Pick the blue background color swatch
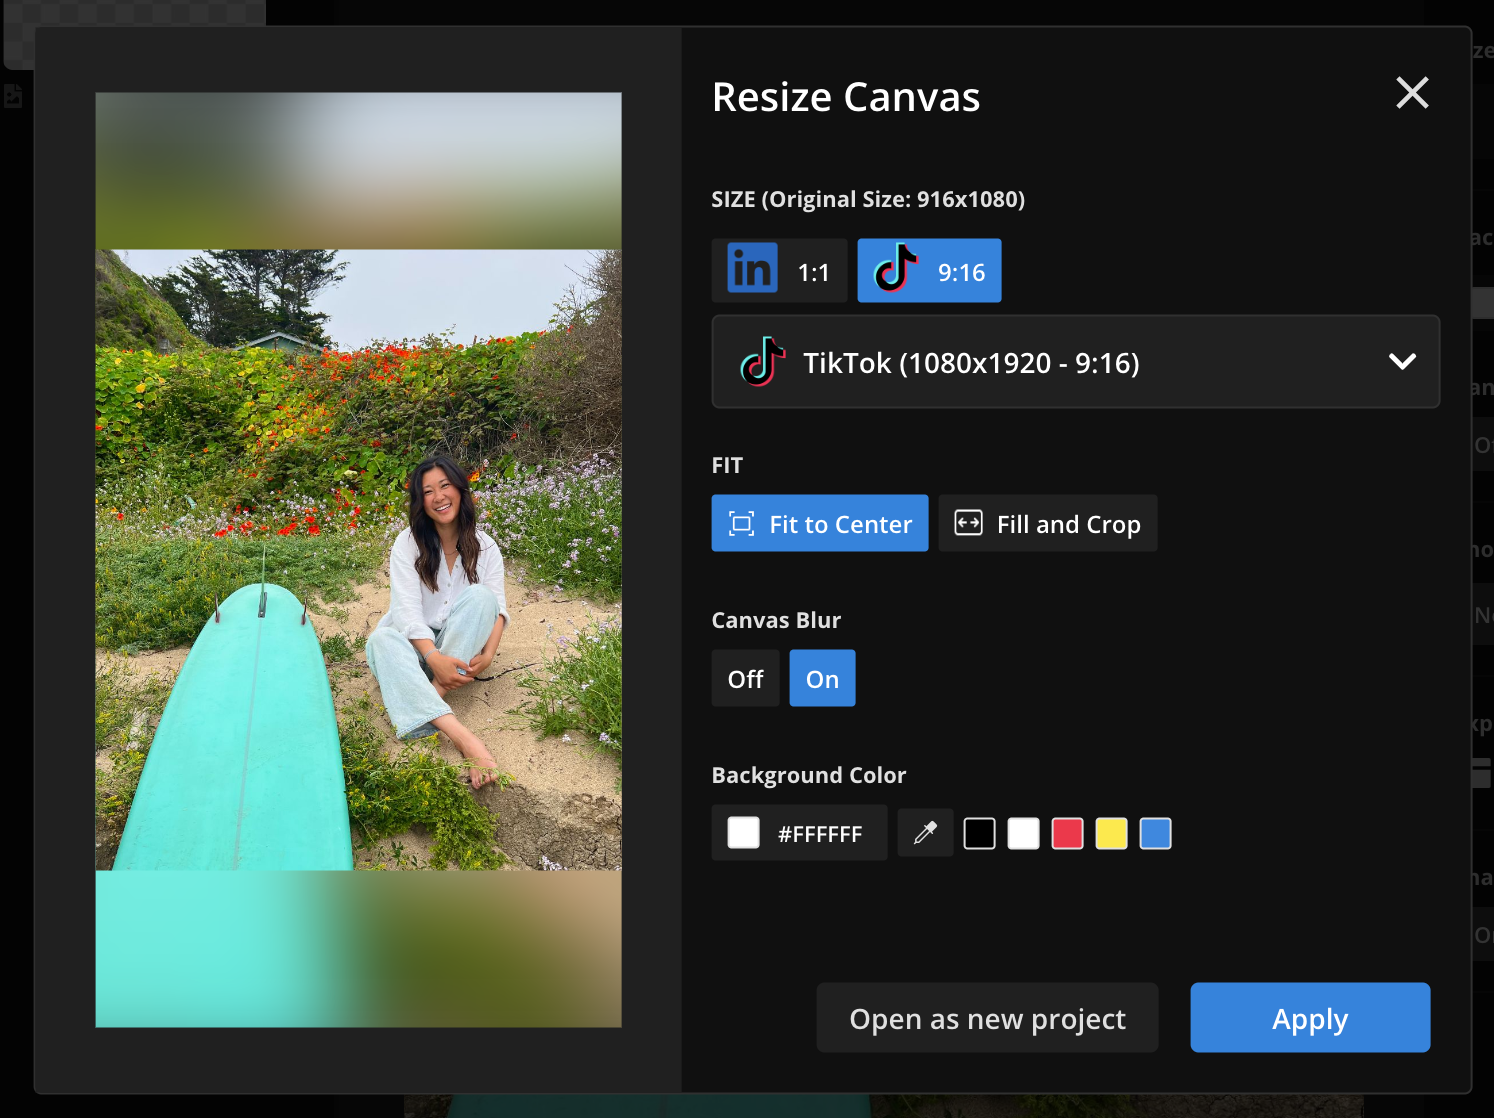The image size is (1494, 1118). tap(1155, 833)
